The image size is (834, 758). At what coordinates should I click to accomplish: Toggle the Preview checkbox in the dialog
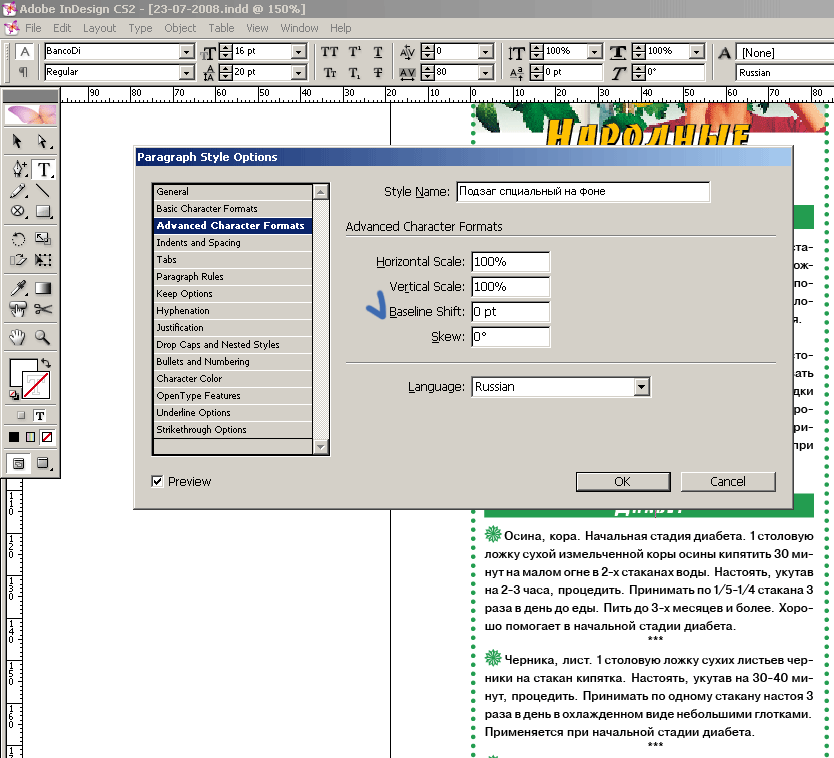pos(157,481)
